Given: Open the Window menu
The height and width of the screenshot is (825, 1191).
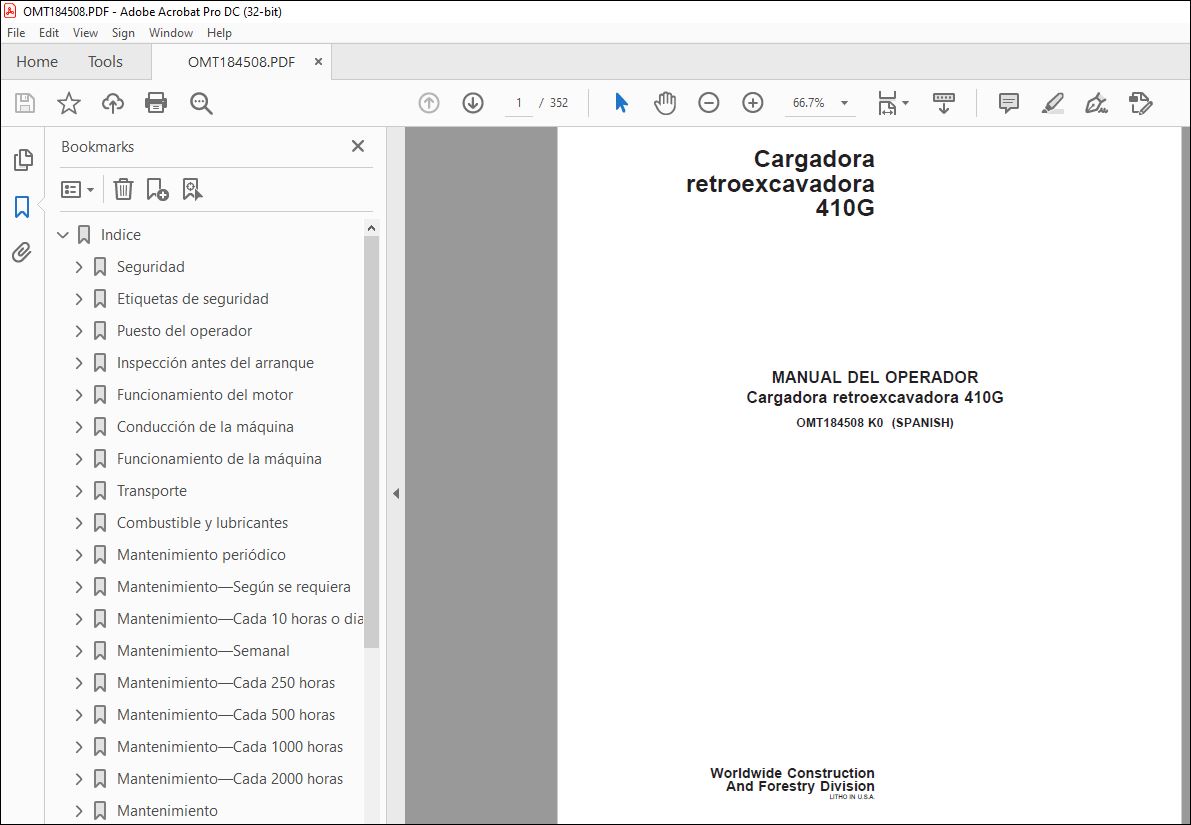Looking at the screenshot, I should tap(171, 33).
